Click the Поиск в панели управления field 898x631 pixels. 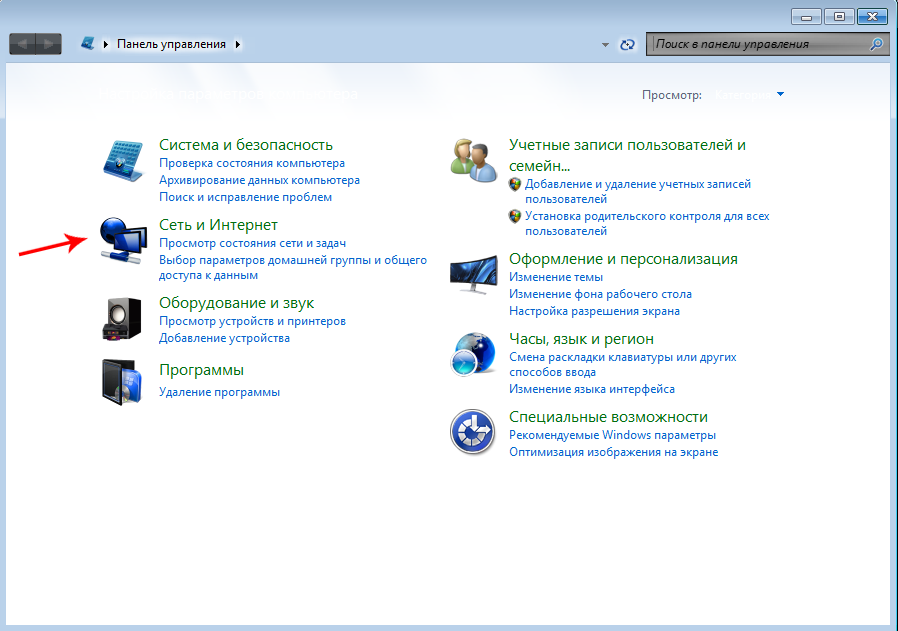click(x=758, y=45)
